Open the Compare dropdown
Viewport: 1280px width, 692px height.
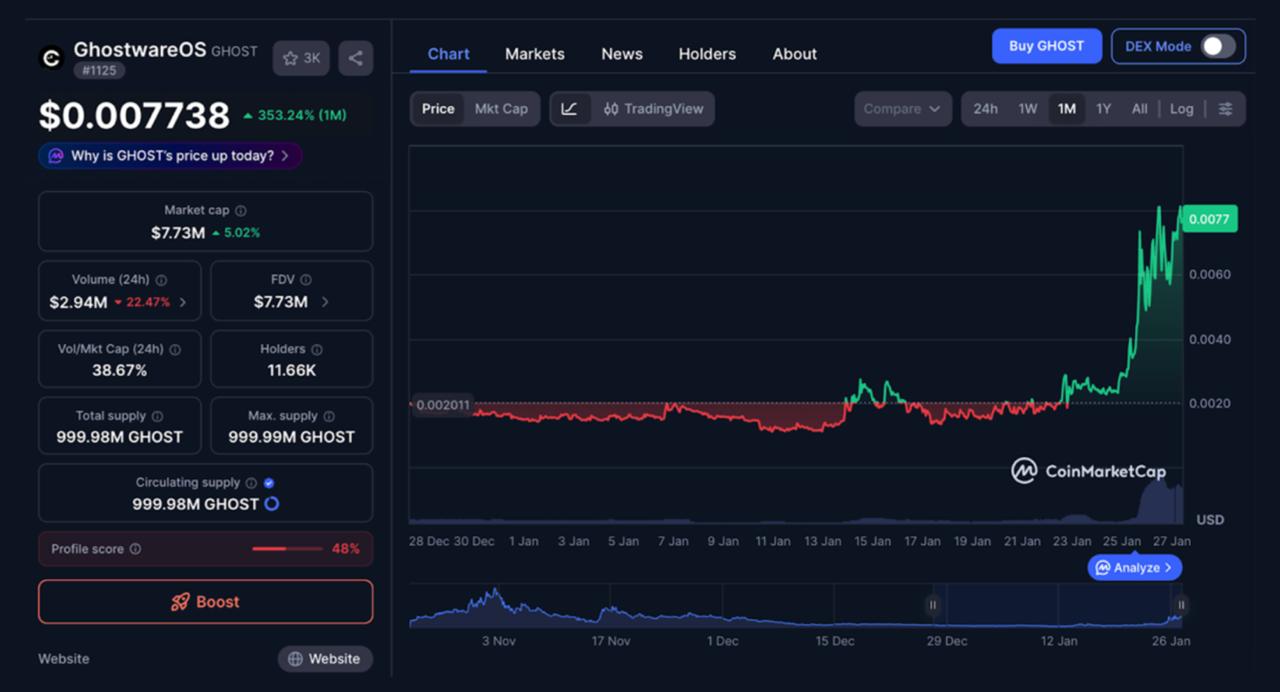[x=902, y=109]
